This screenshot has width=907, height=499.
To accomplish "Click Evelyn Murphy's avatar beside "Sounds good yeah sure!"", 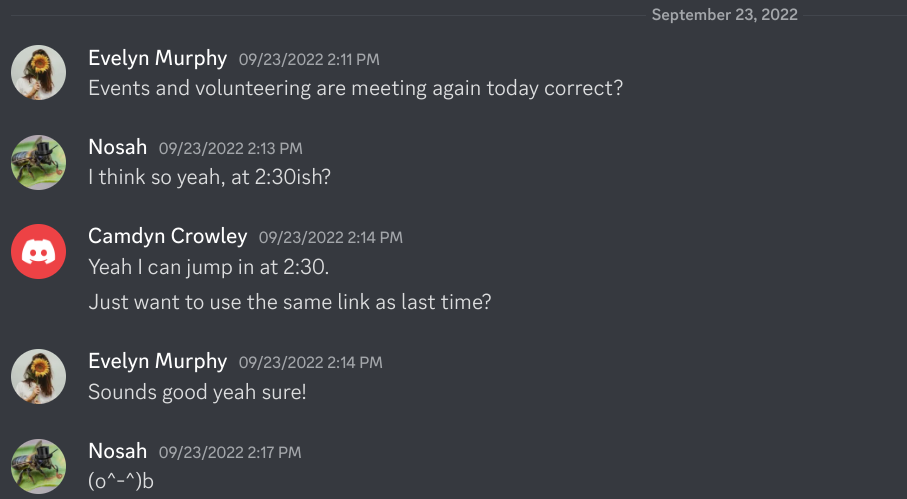I will tap(39, 377).
